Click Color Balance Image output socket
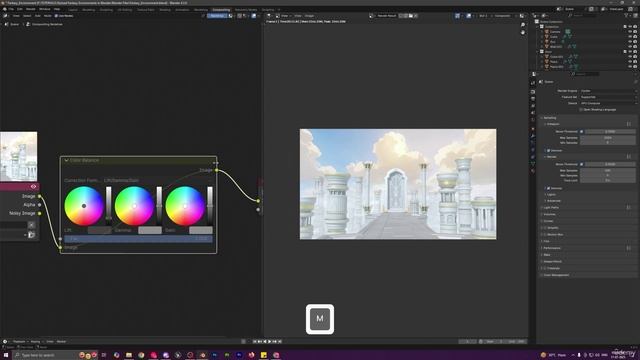 click(217, 170)
